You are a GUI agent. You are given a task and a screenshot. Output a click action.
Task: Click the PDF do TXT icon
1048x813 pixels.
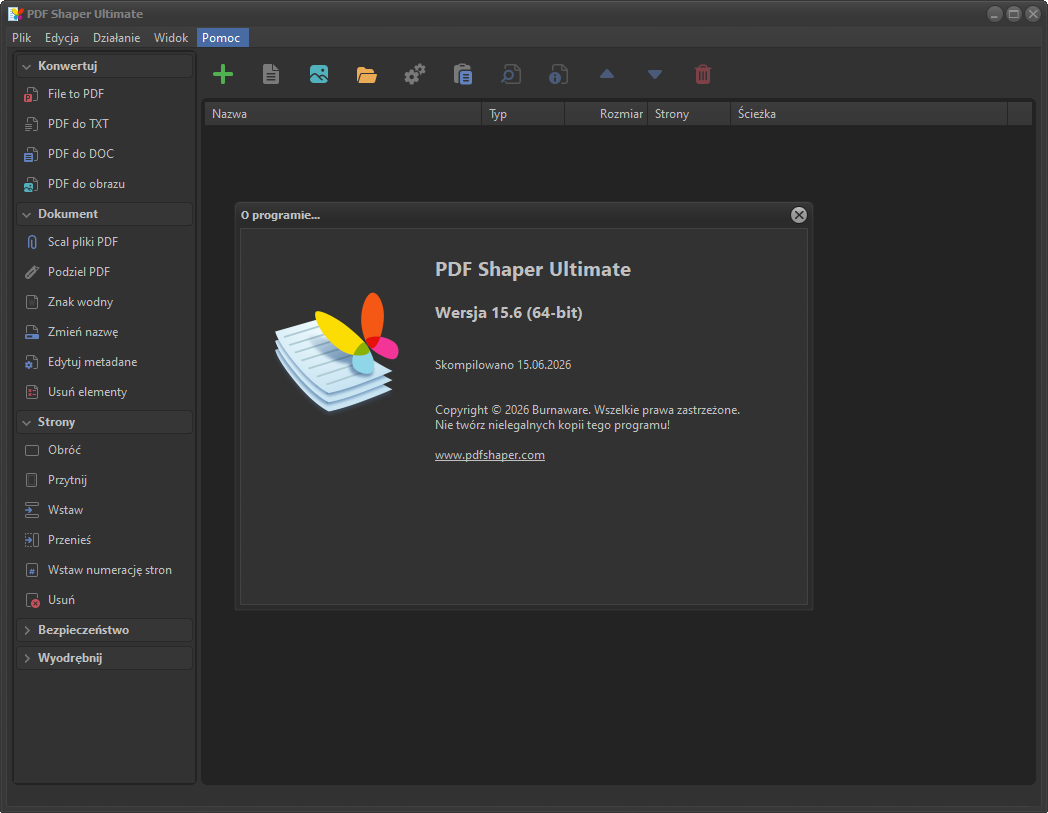[31, 124]
